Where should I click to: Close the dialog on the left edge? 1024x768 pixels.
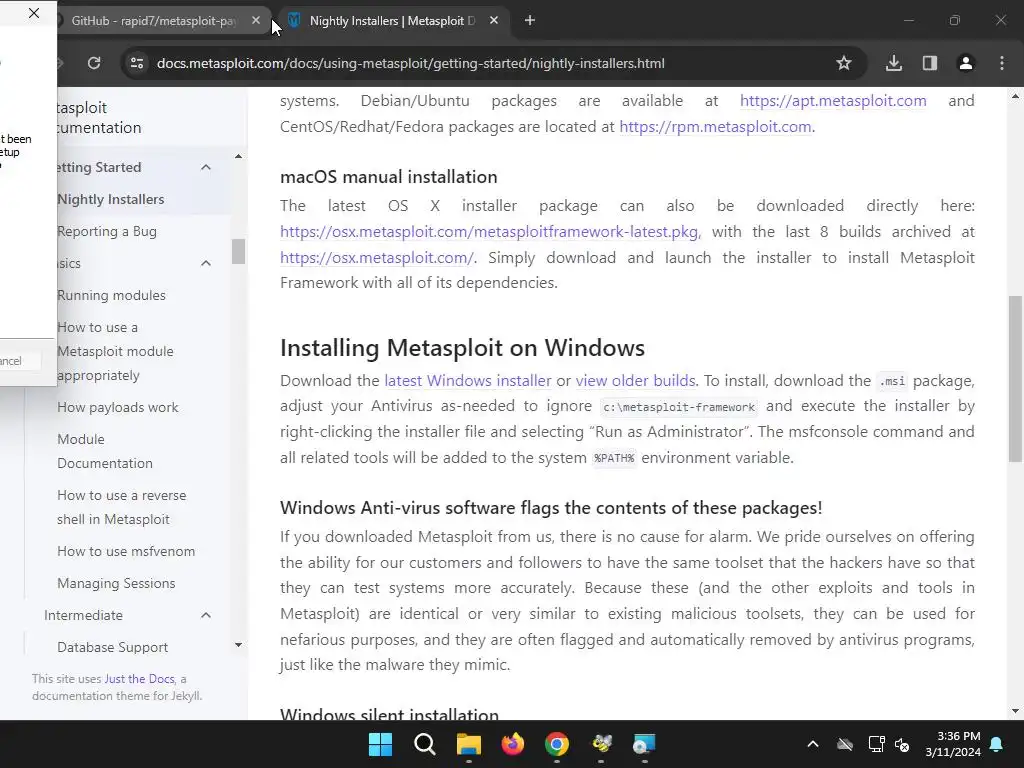pos(34,13)
